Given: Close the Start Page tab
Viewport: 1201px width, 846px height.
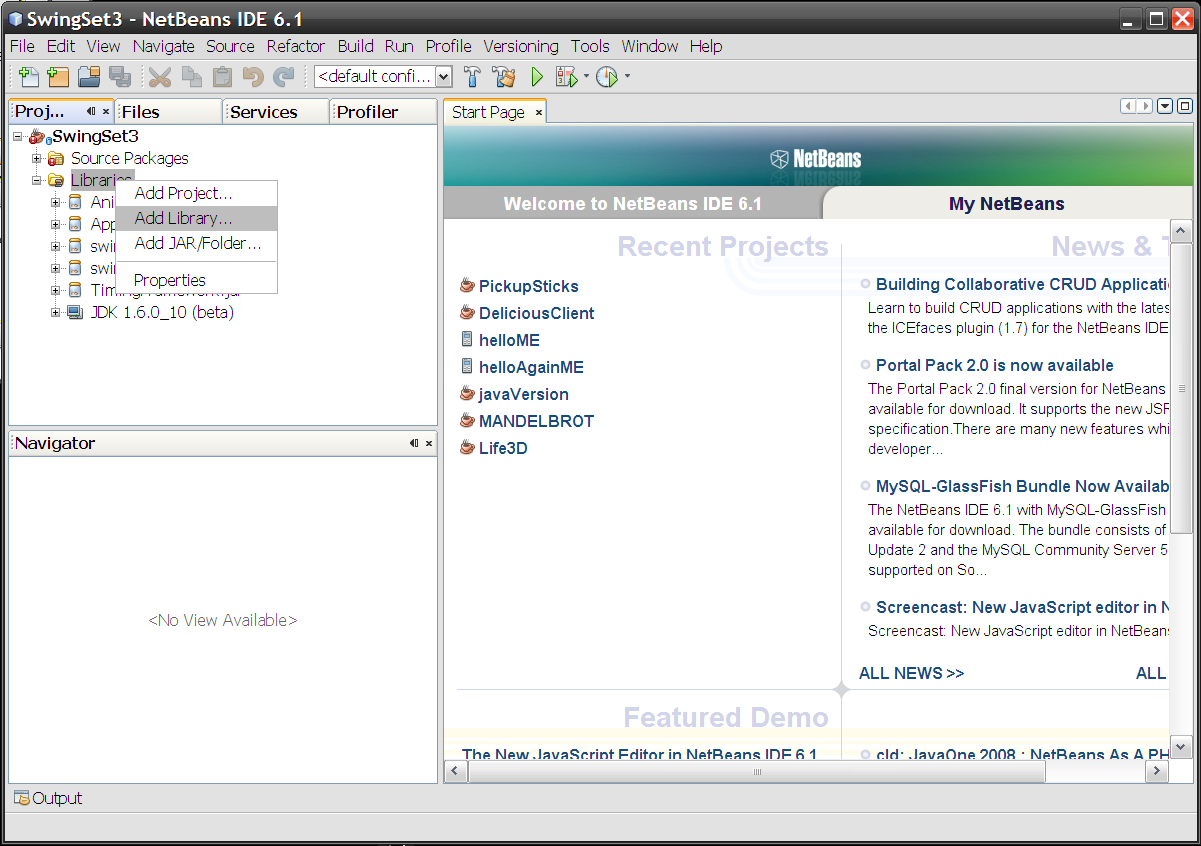Looking at the screenshot, I should pyautogui.click(x=538, y=113).
